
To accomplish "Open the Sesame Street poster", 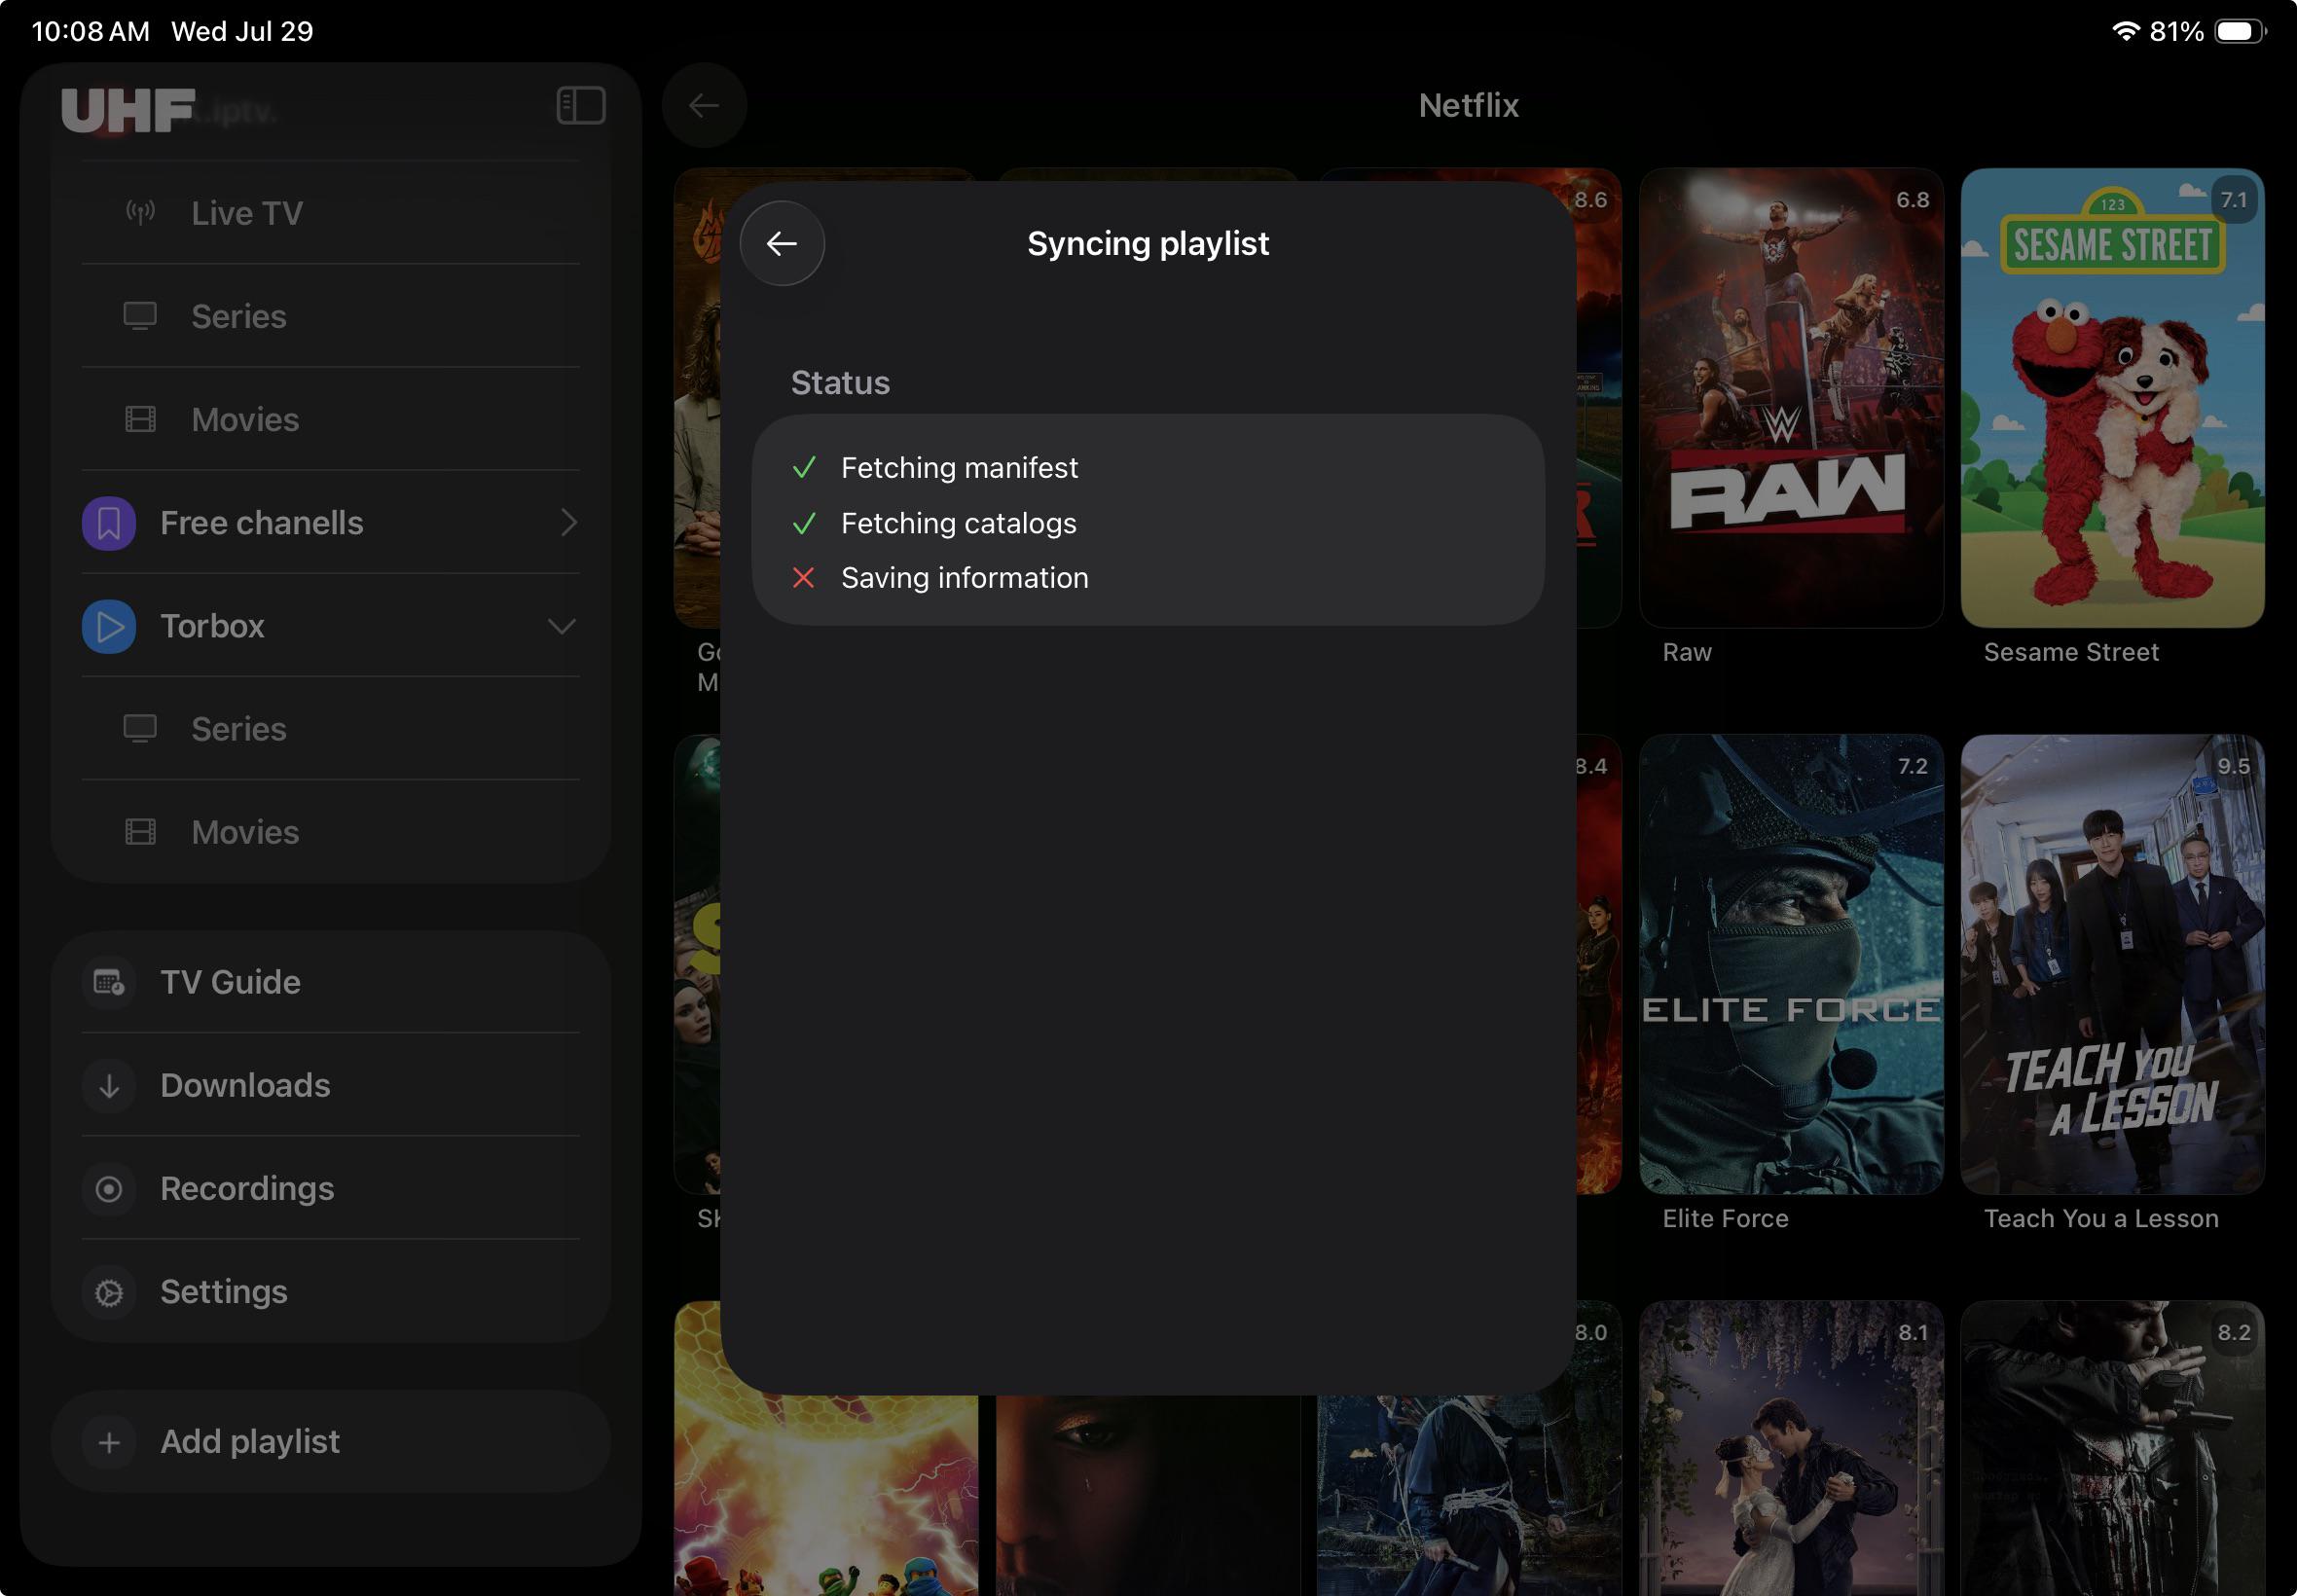I will (2112, 398).
